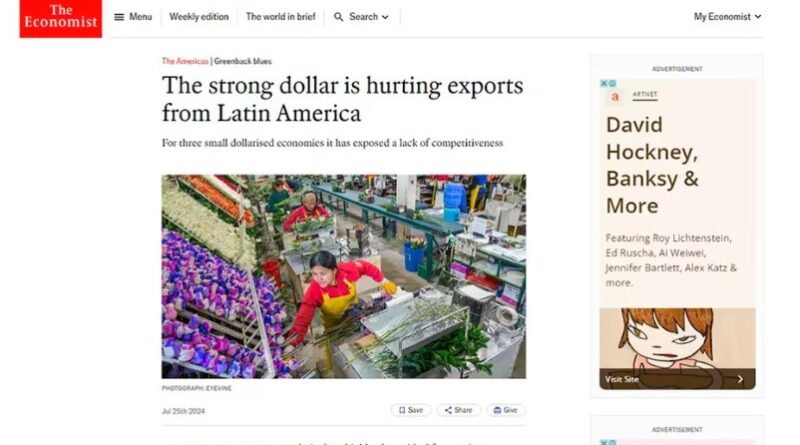Click the ARTNET advertiser name link
Screen dimensions: 800x445
click(645, 94)
